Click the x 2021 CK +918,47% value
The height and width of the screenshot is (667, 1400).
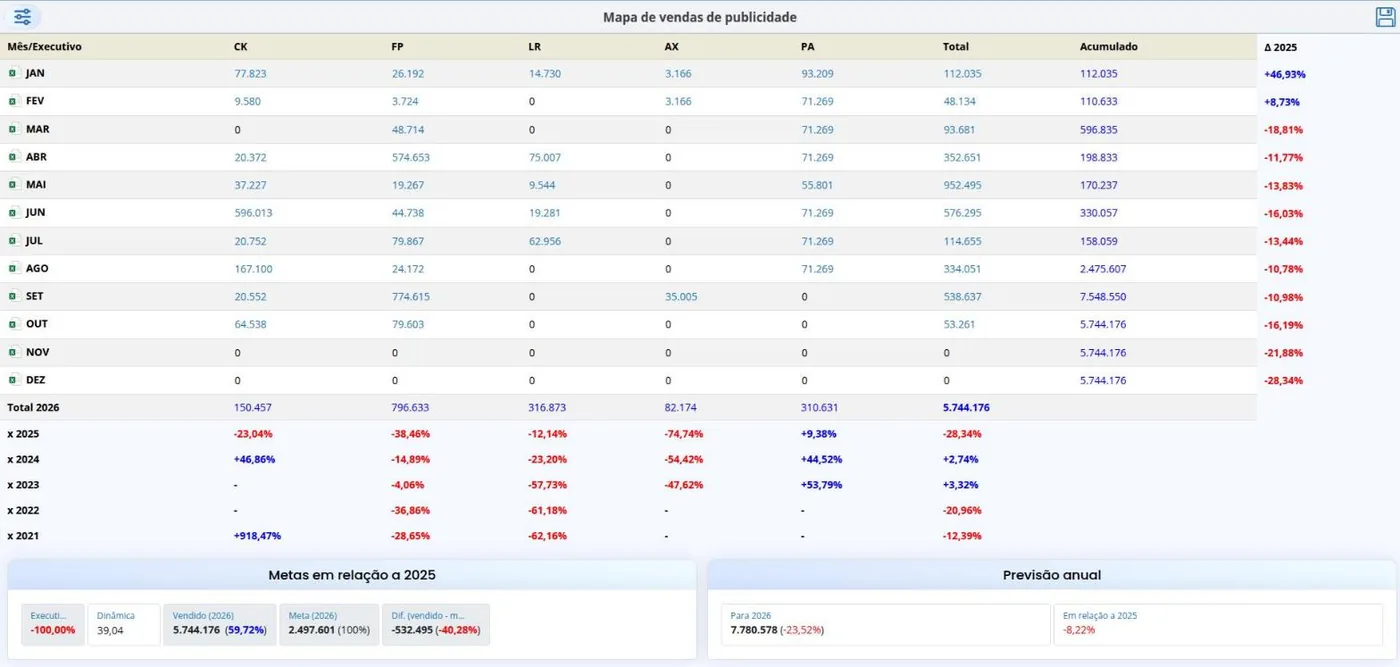pyautogui.click(x=257, y=536)
